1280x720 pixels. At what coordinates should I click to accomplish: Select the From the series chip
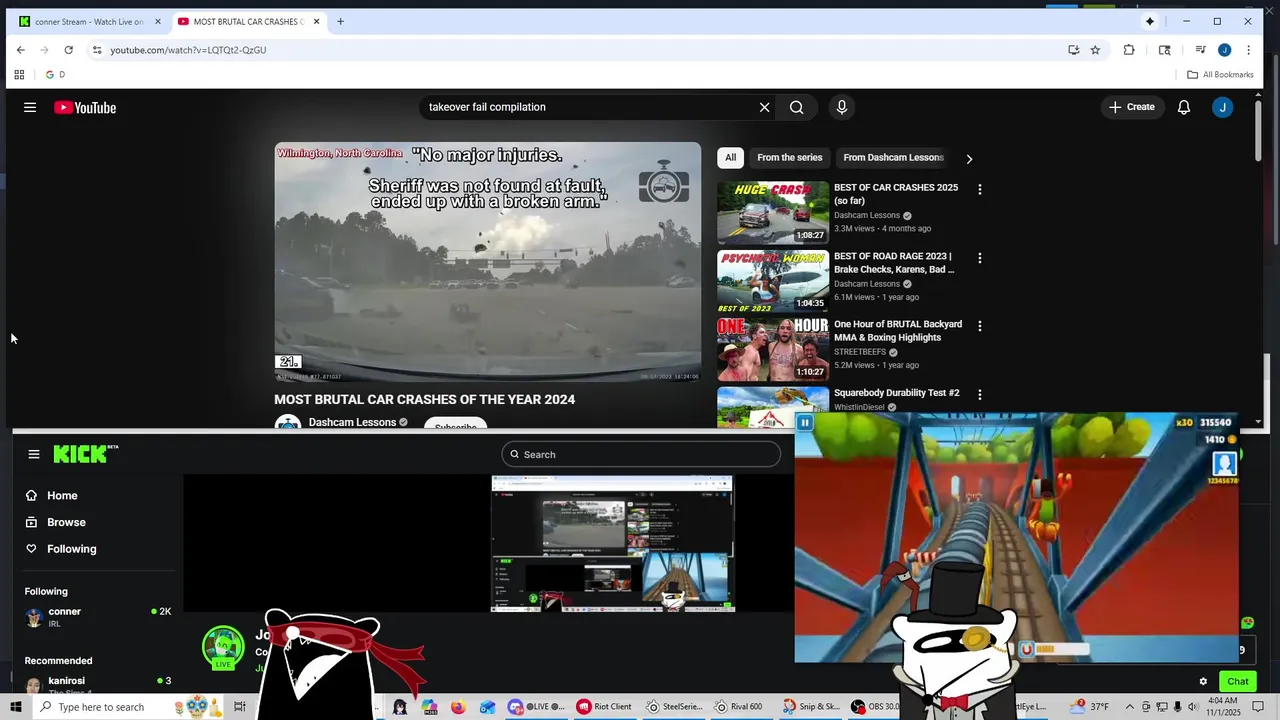[x=790, y=157]
